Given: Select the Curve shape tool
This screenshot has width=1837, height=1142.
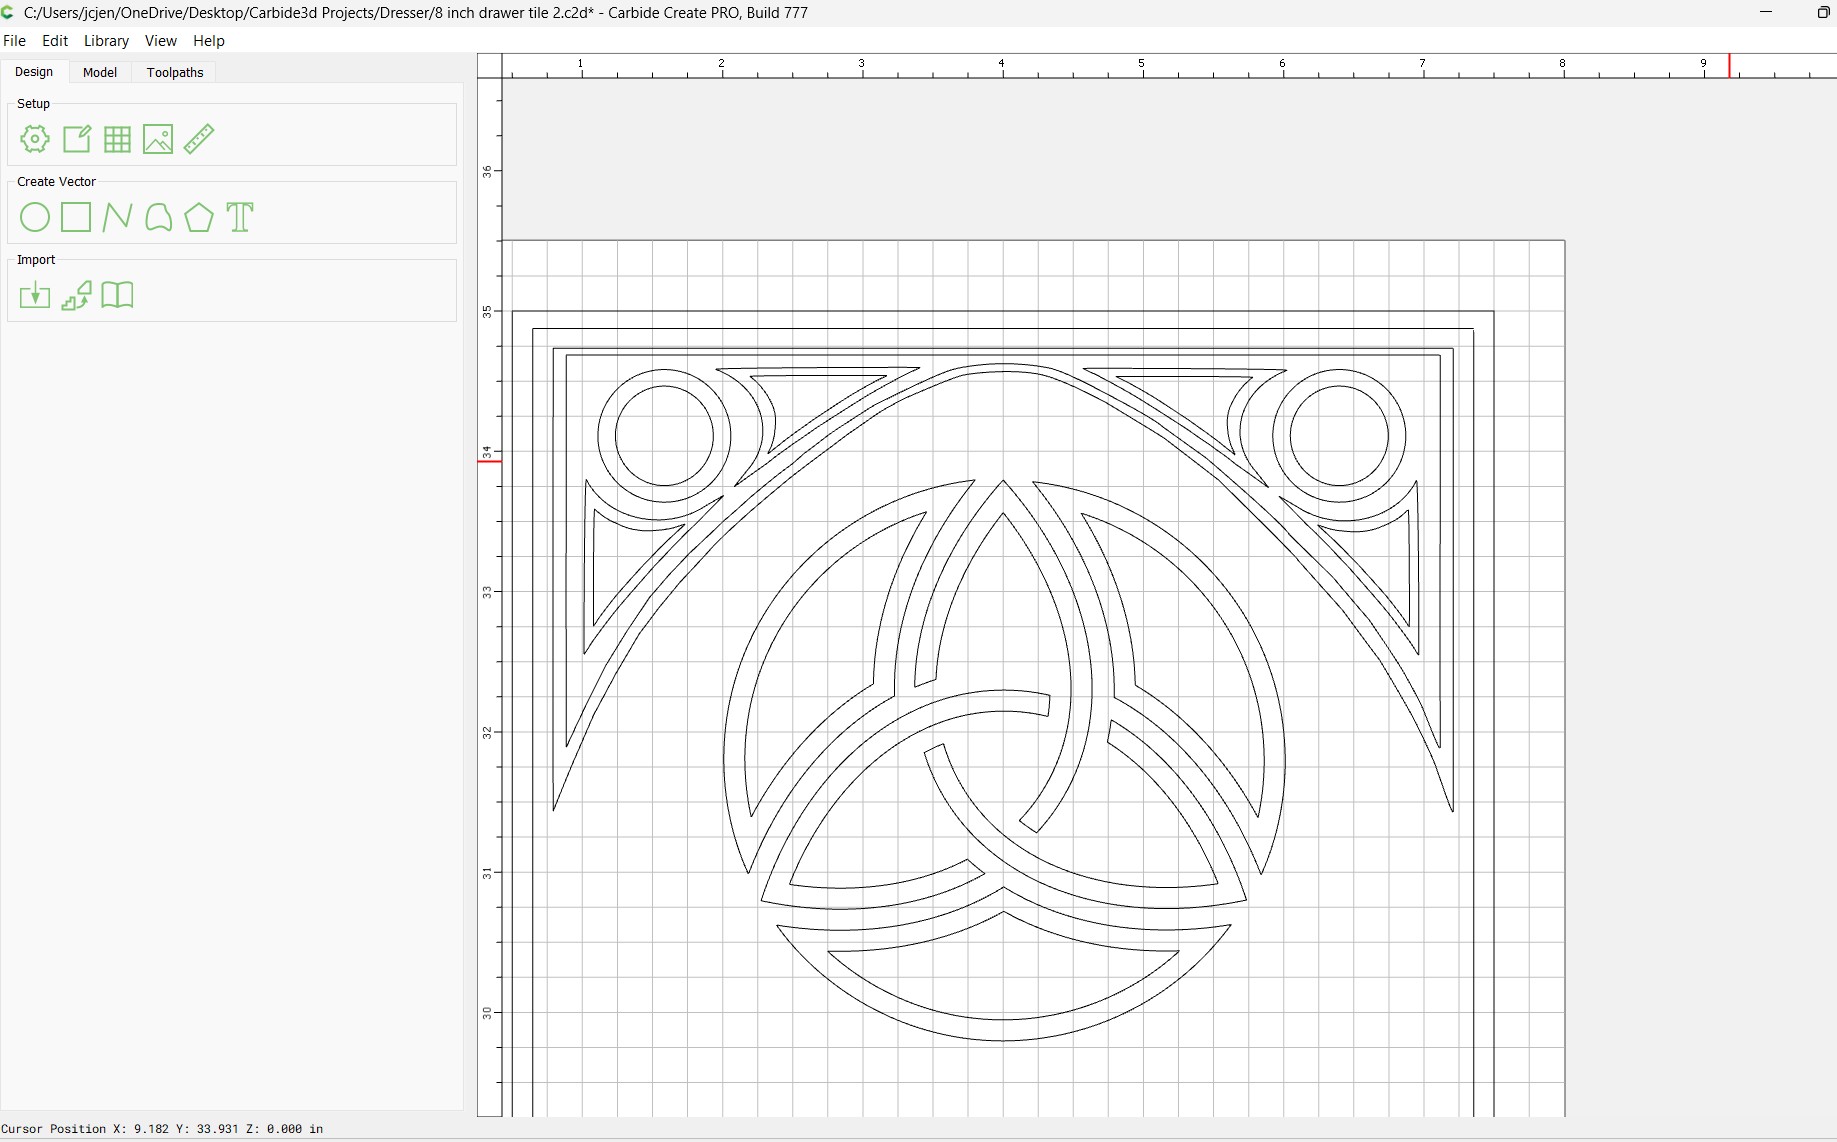Looking at the screenshot, I should 158,217.
